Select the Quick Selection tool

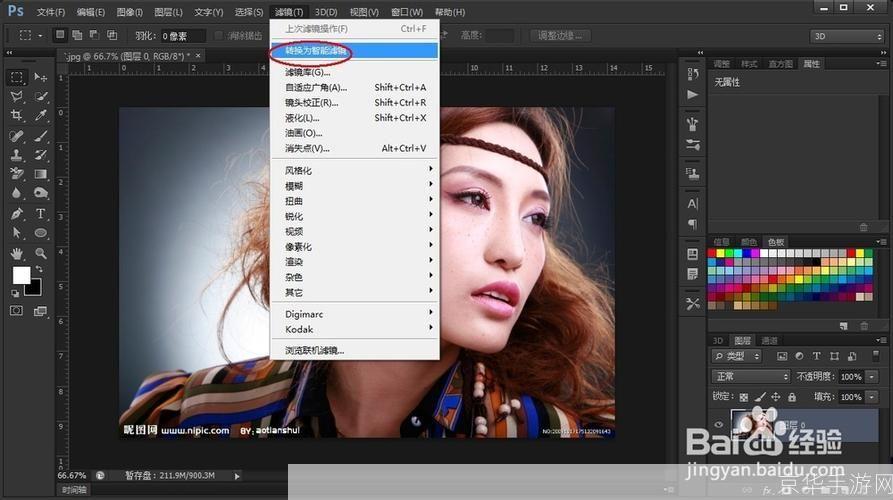coord(40,96)
